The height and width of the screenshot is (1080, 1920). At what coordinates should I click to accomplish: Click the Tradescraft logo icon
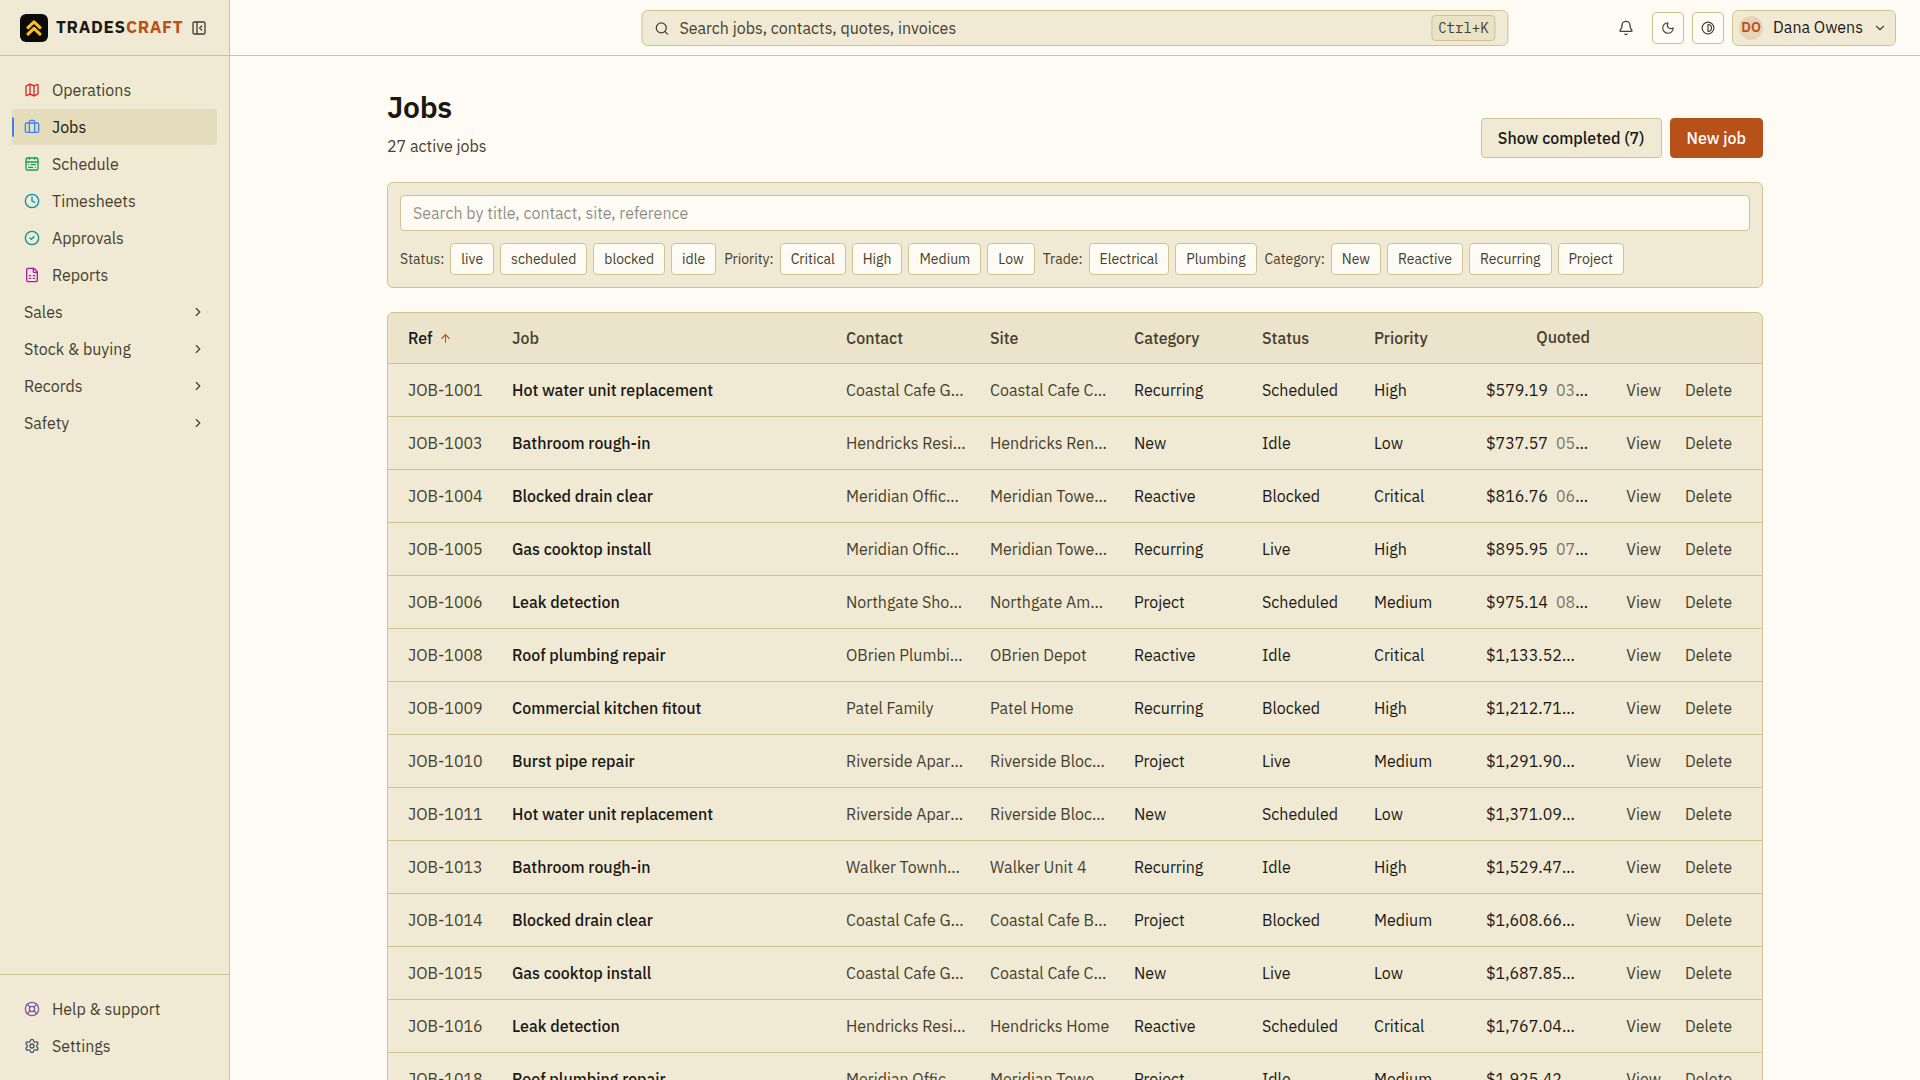pos(34,28)
